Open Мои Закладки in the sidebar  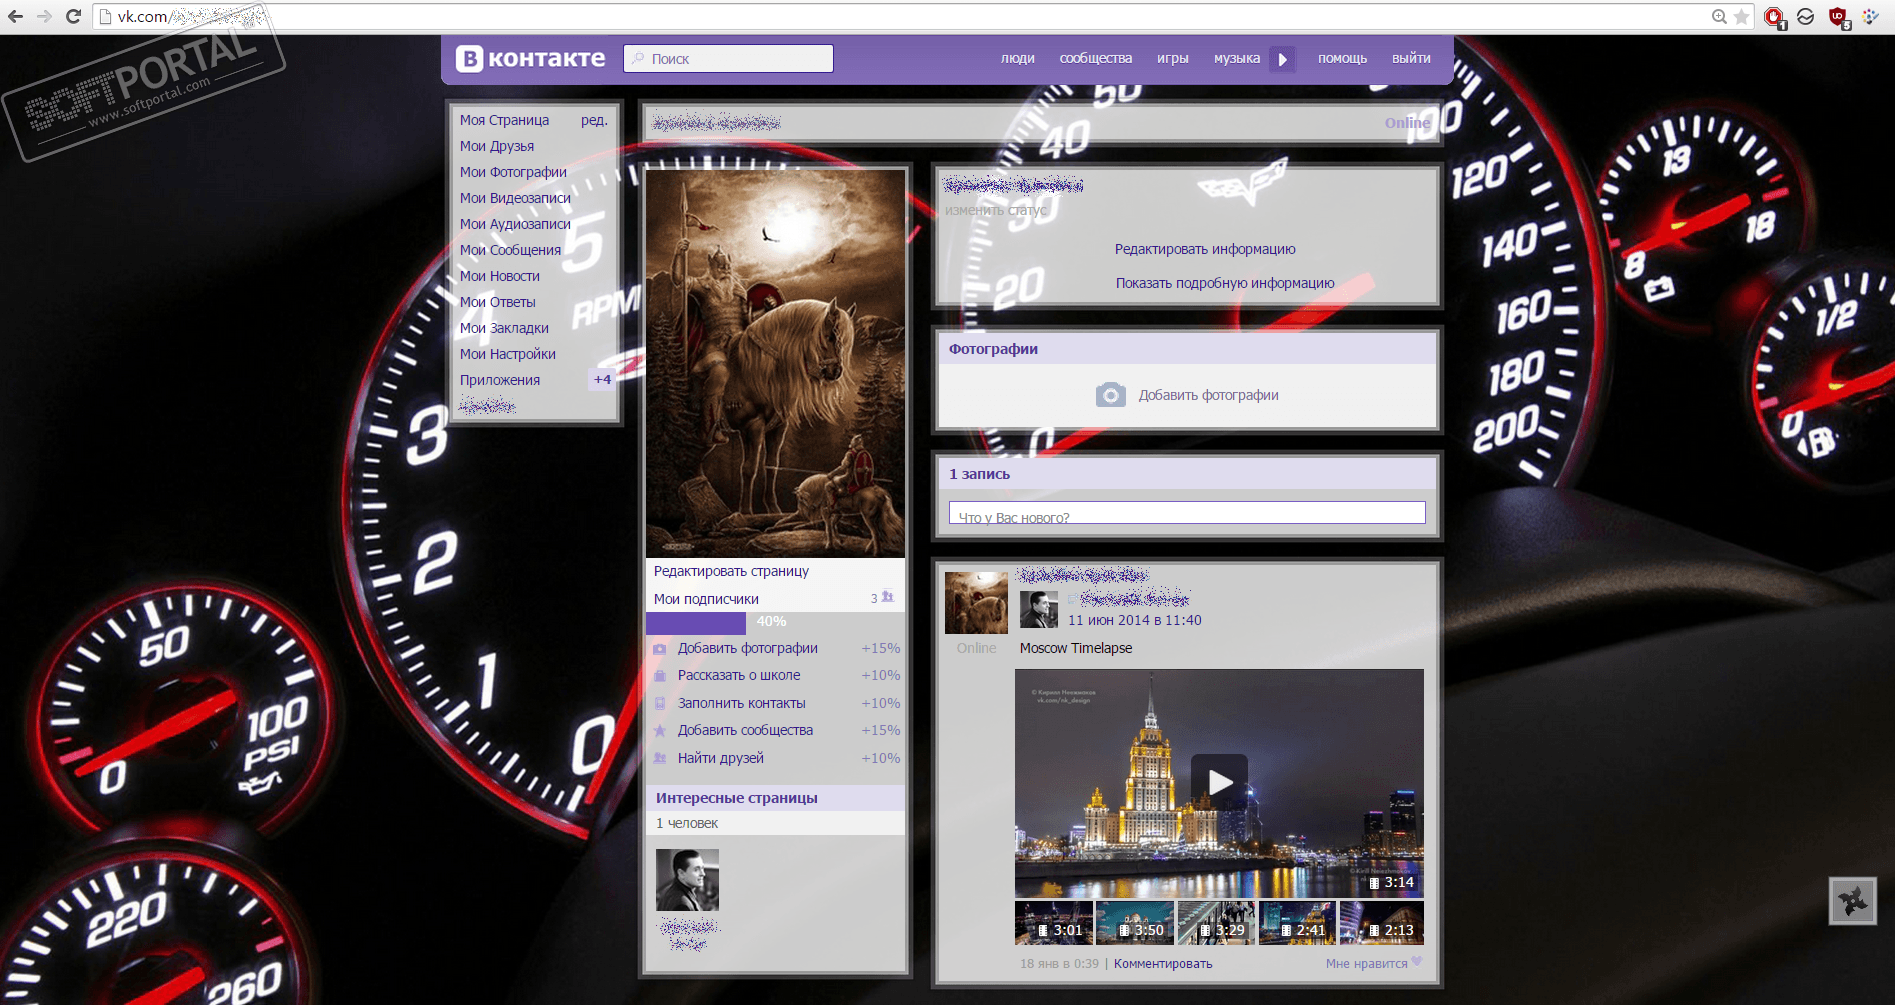504,328
